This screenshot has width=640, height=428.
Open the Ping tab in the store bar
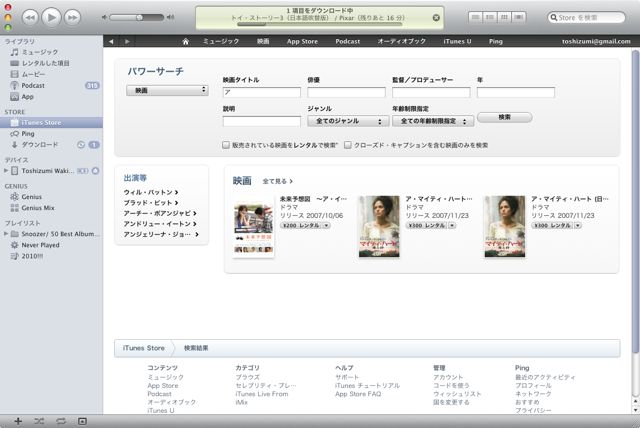(496, 41)
